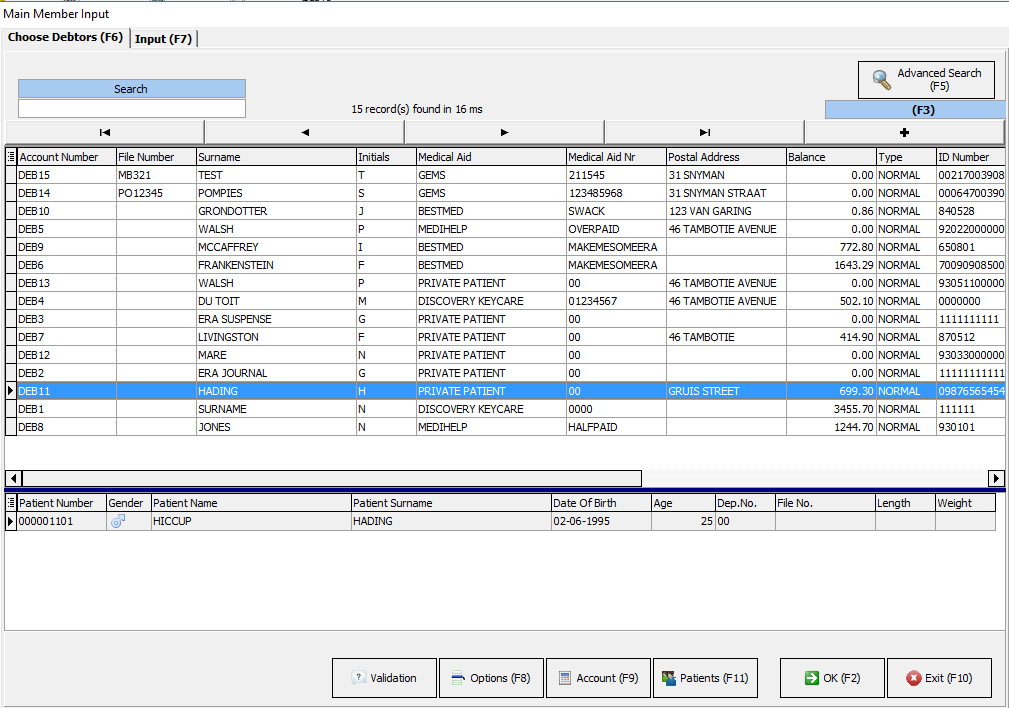Go to previous record arrow
Image resolution: width=1009 pixels, height=708 pixels.
[304, 132]
